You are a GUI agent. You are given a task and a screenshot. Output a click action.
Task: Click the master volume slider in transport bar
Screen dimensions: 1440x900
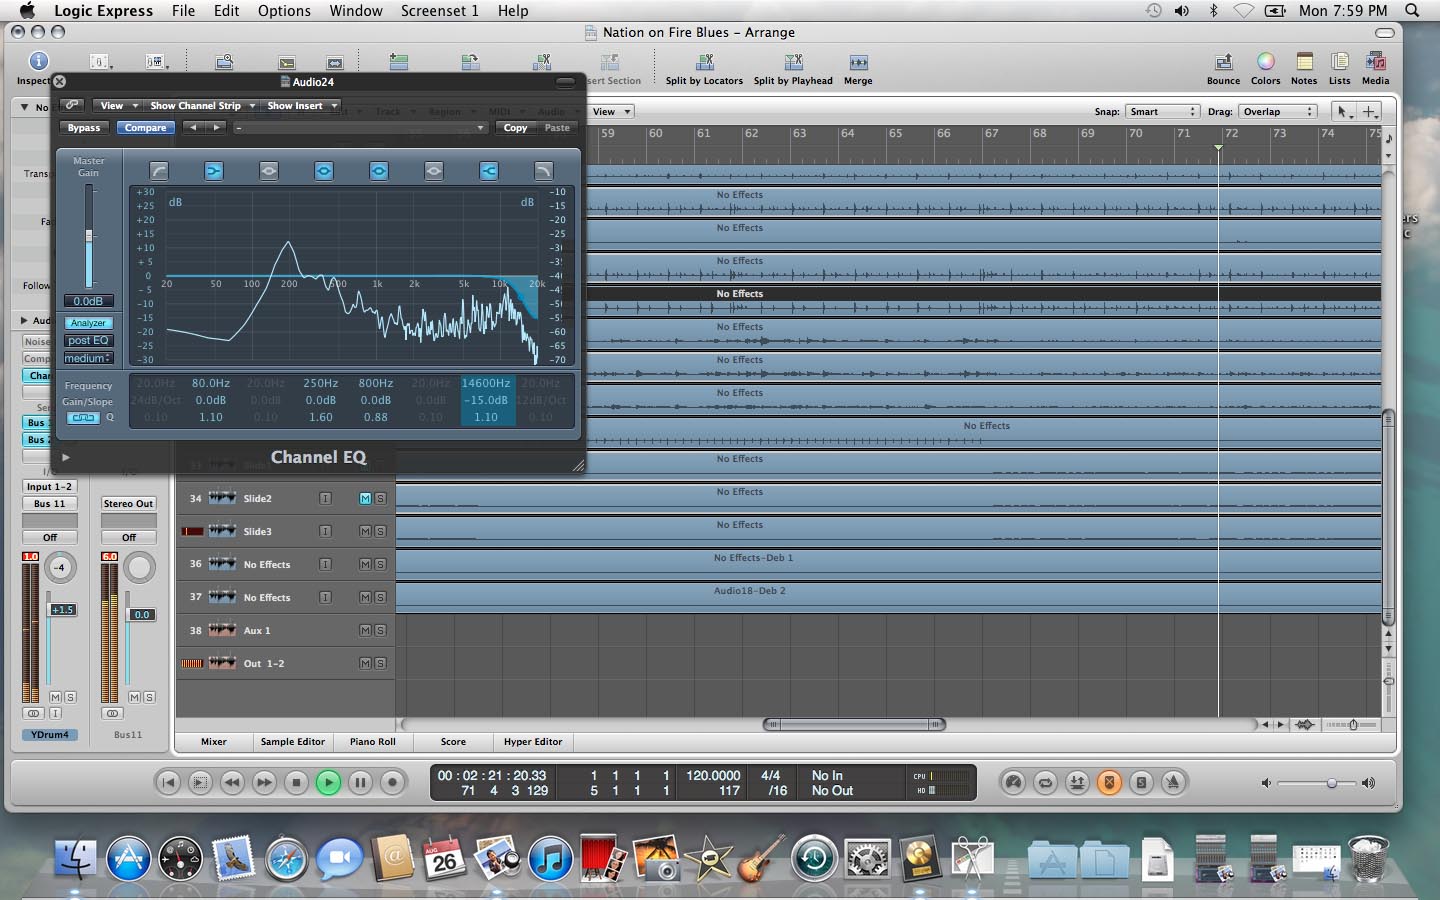pos(1331,783)
